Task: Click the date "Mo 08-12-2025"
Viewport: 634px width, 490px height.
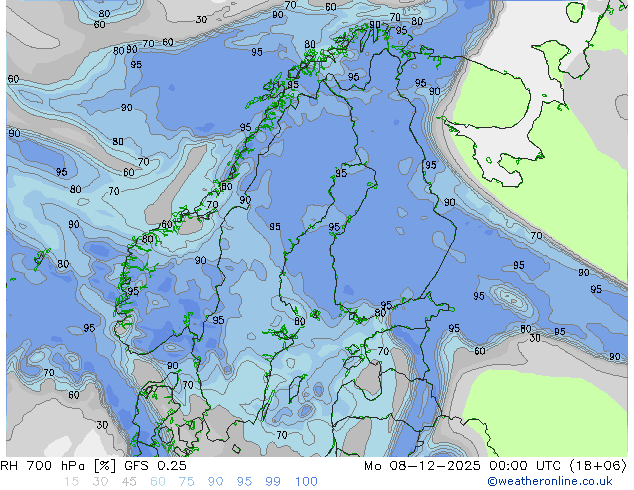Action: (422, 466)
